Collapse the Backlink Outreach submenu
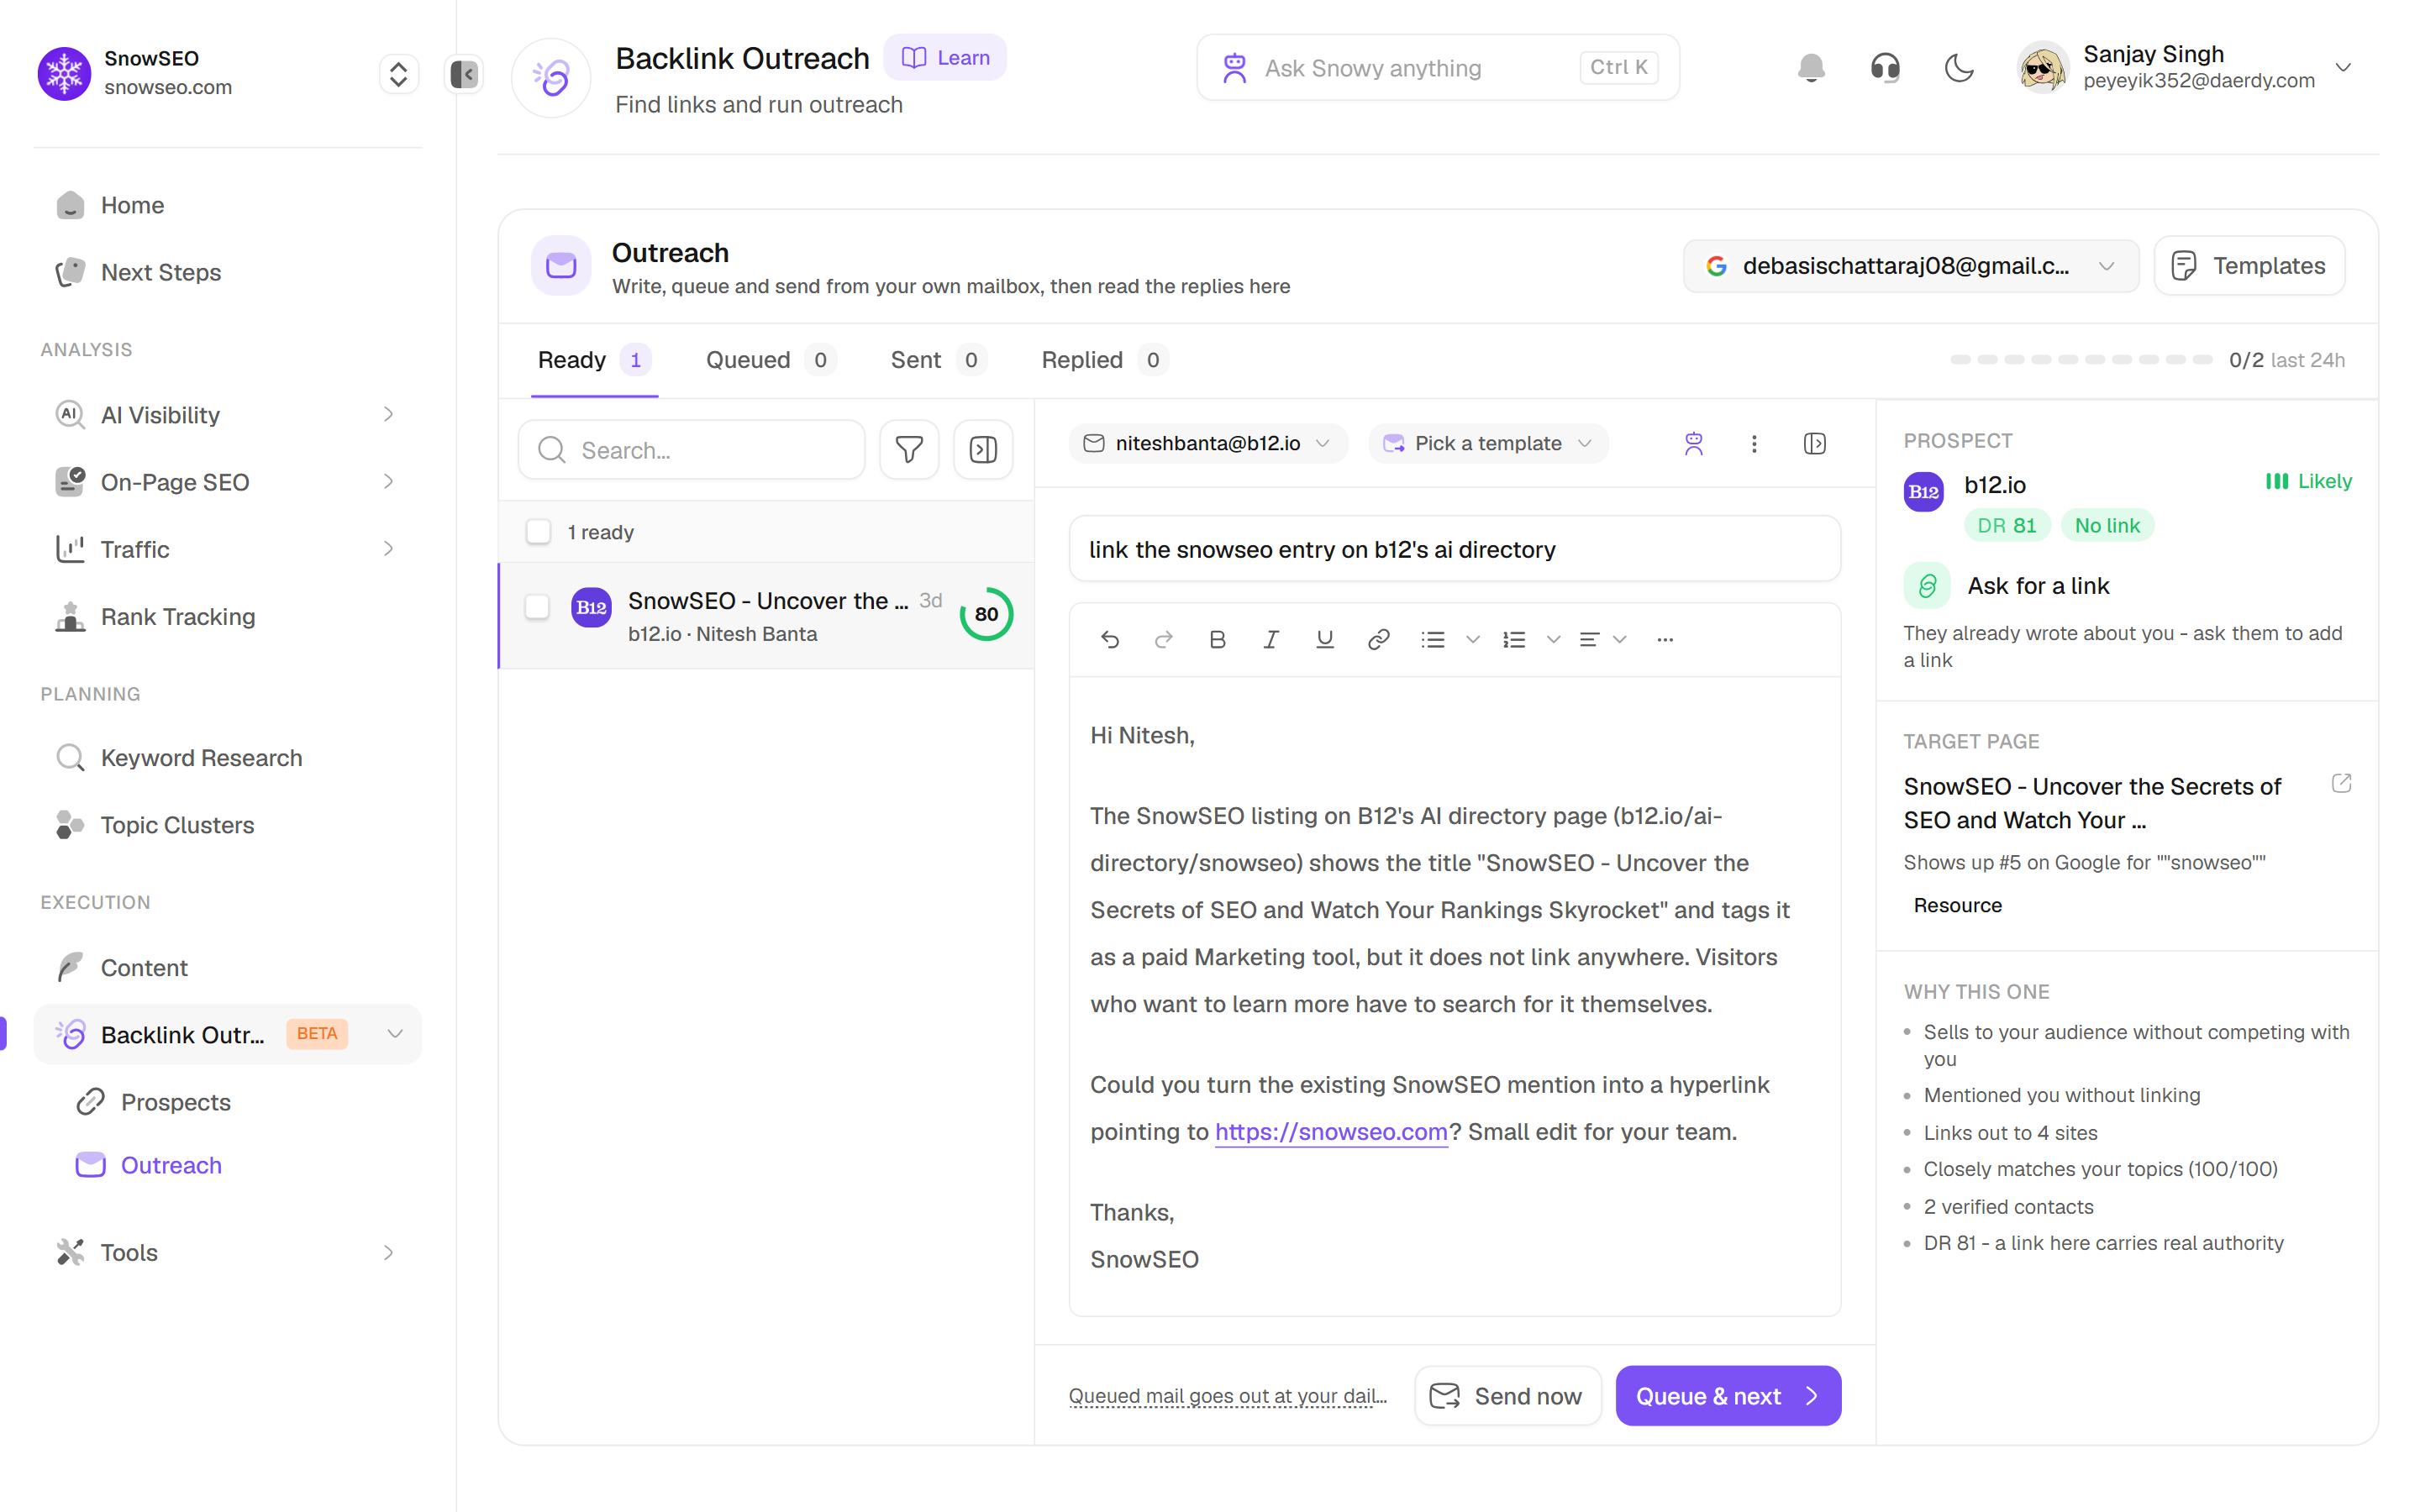2420x1512 pixels. click(395, 1034)
